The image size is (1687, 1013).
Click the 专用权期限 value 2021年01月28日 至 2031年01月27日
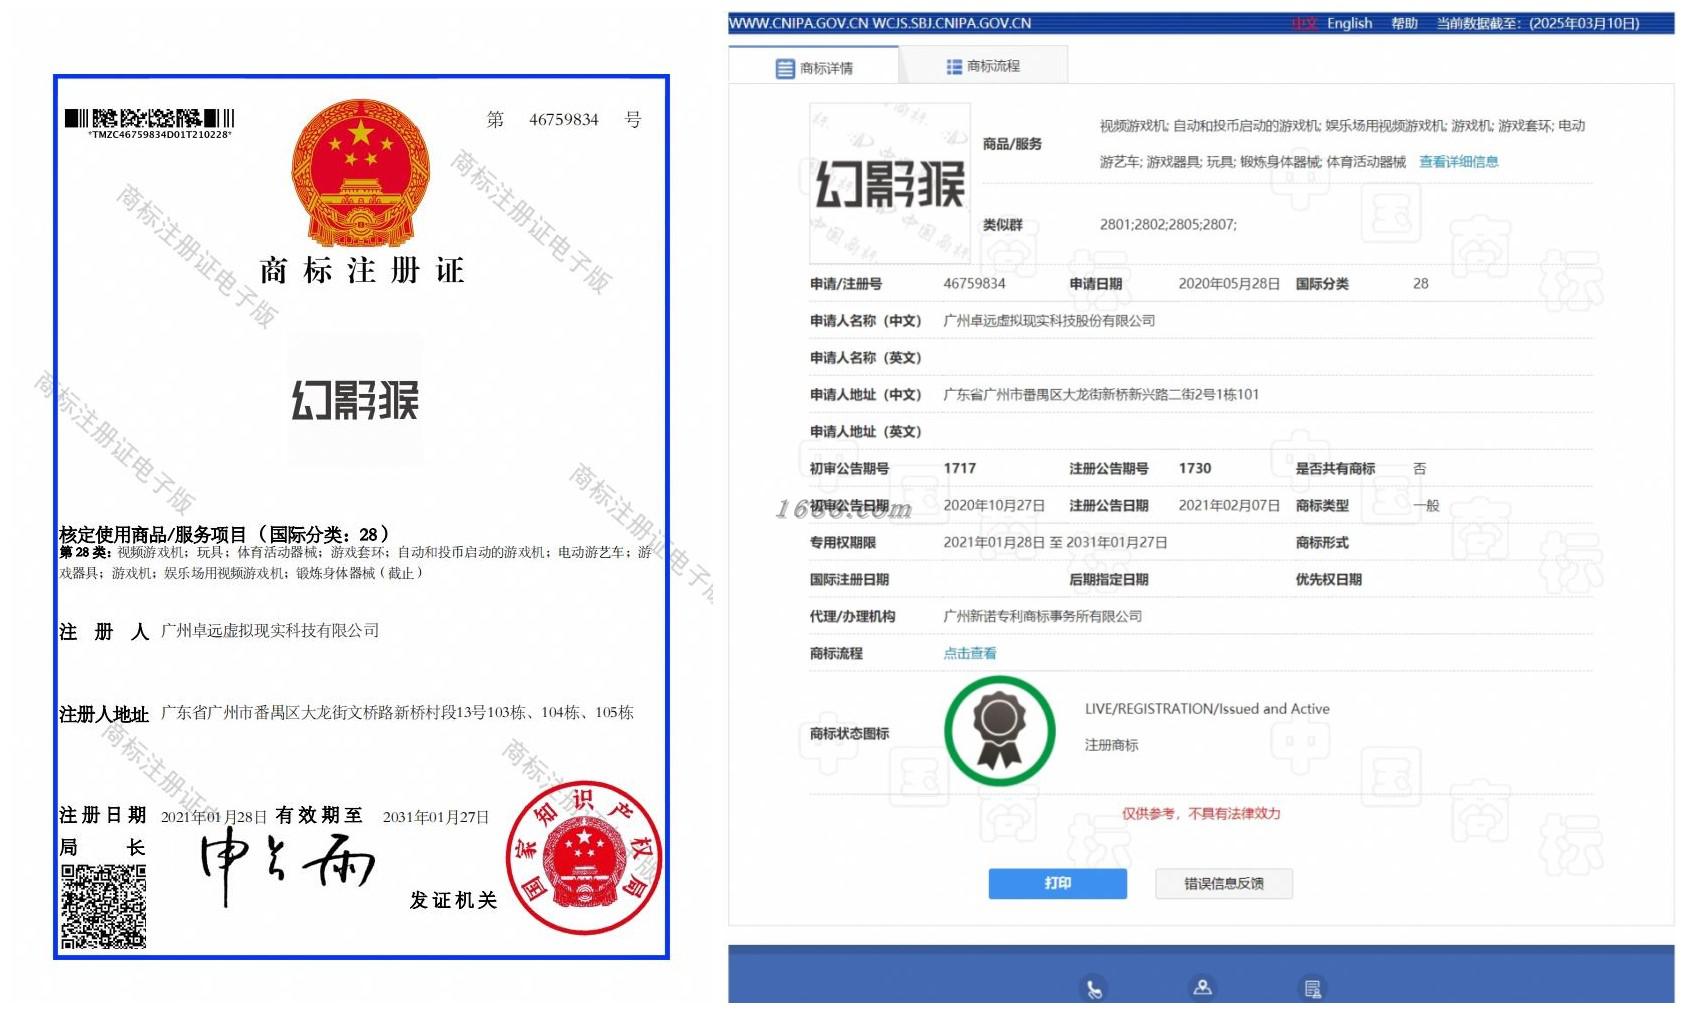(1055, 543)
